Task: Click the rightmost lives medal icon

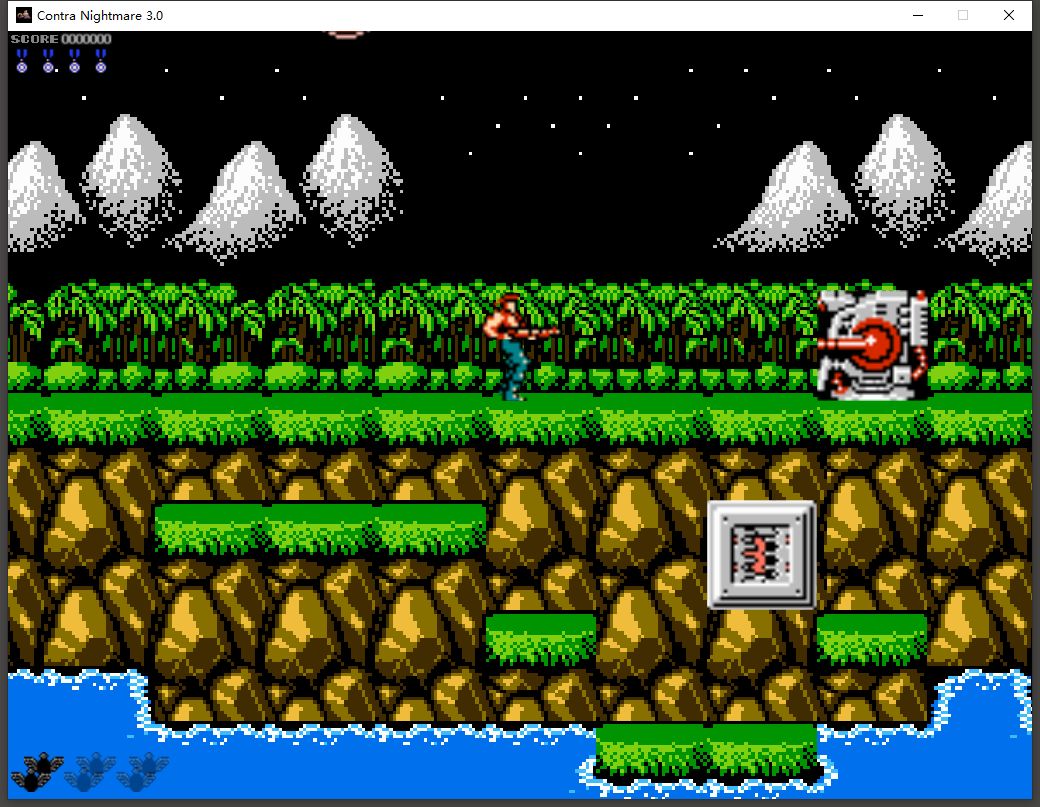Action: point(101,60)
